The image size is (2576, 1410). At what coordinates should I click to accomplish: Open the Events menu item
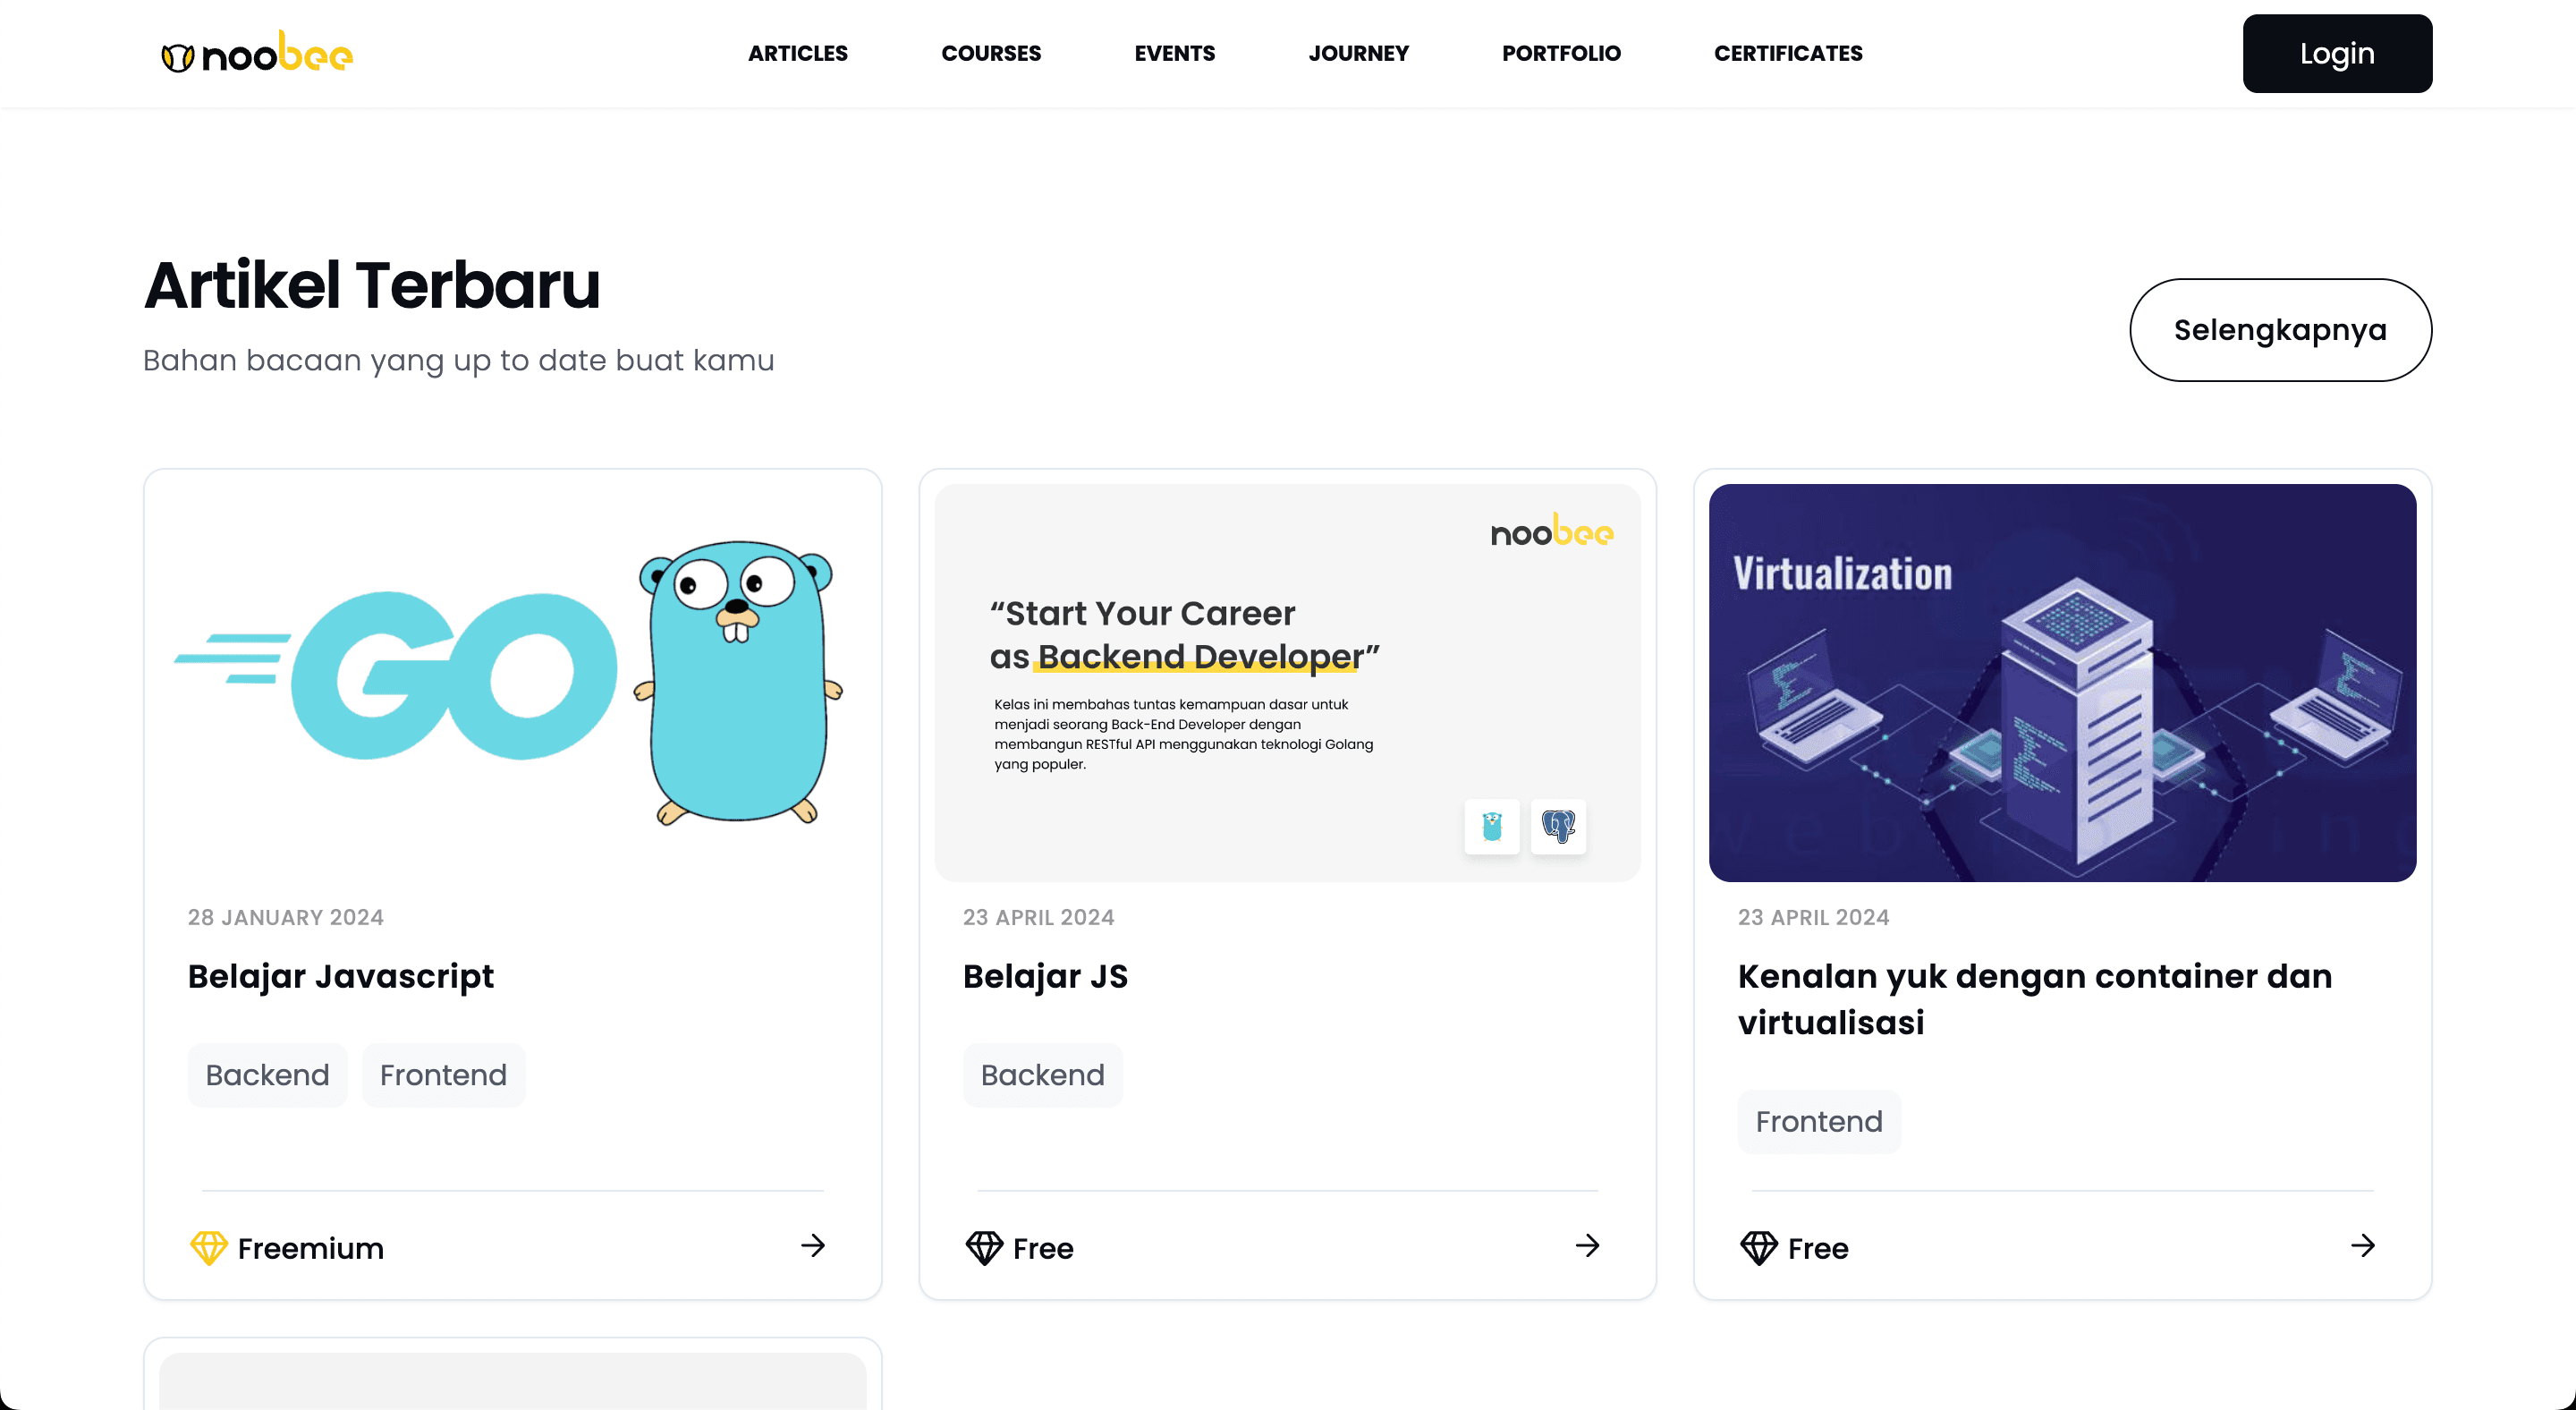click(x=1175, y=53)
